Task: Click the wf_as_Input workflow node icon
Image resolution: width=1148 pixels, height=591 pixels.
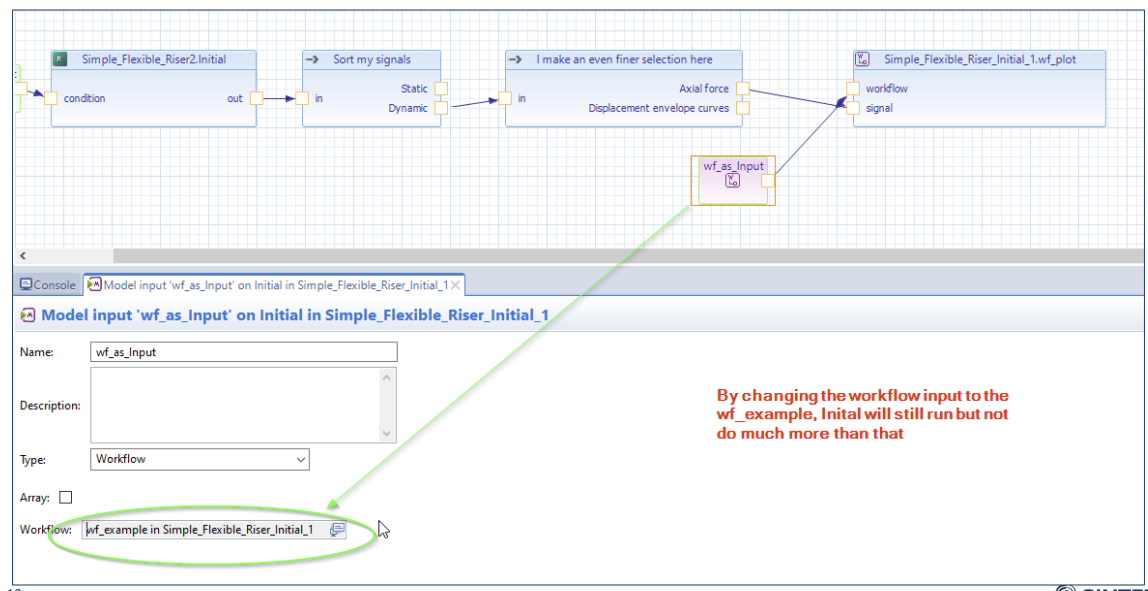Action: click(733, 181)
